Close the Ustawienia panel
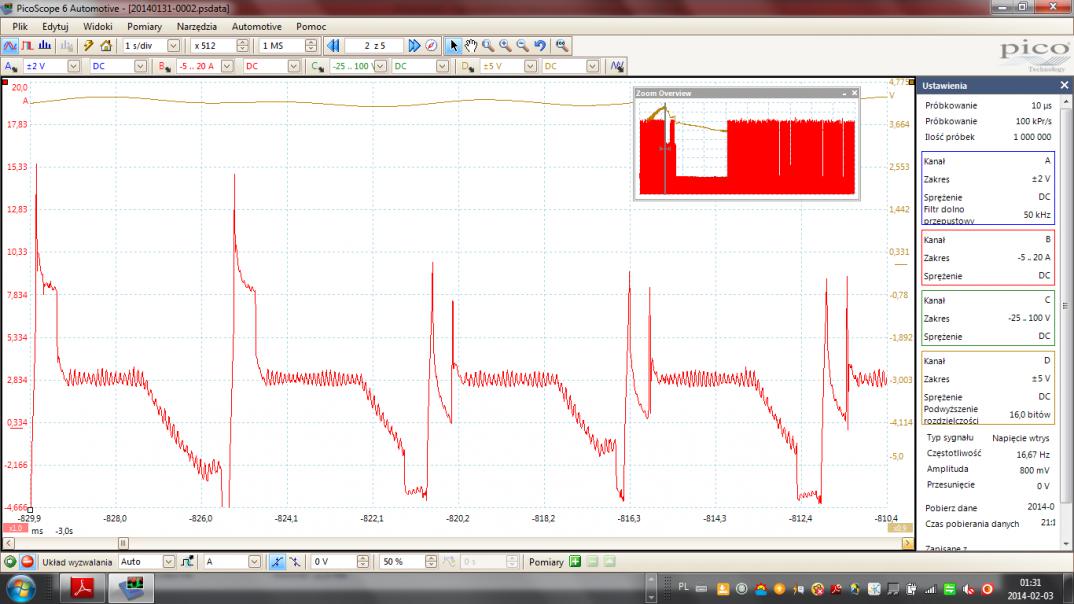This screenshot has width=1074, height=604. coord(1063,85)
